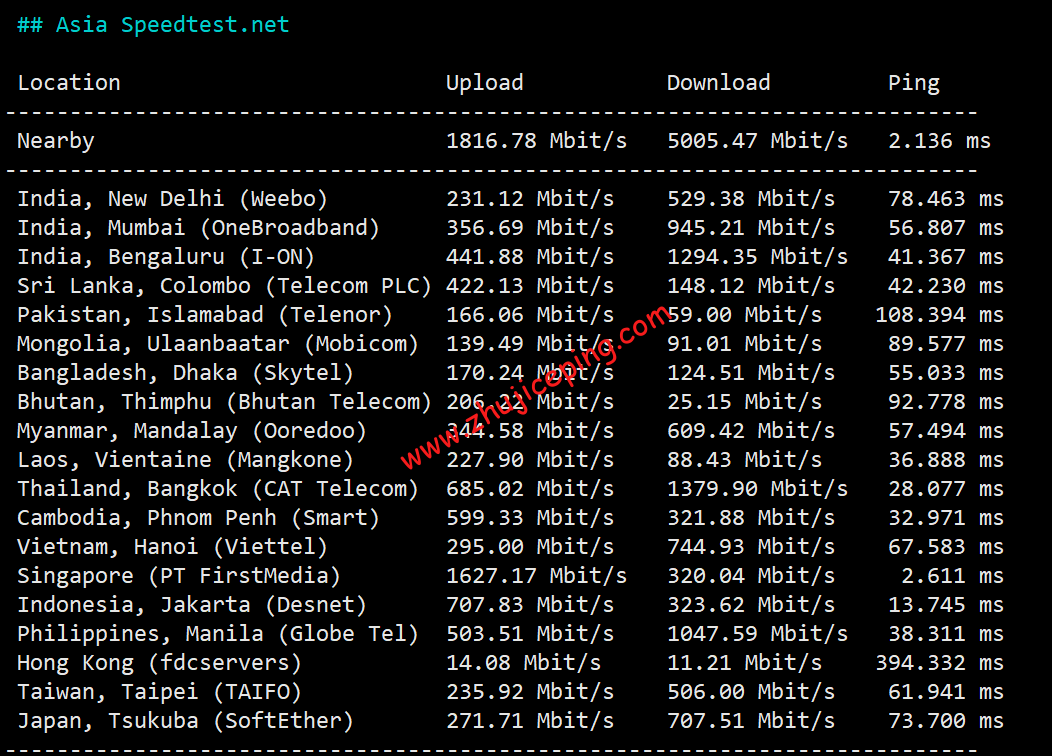Select Mandalay download '609.42 Mbit/s'

tap(751, 431)
